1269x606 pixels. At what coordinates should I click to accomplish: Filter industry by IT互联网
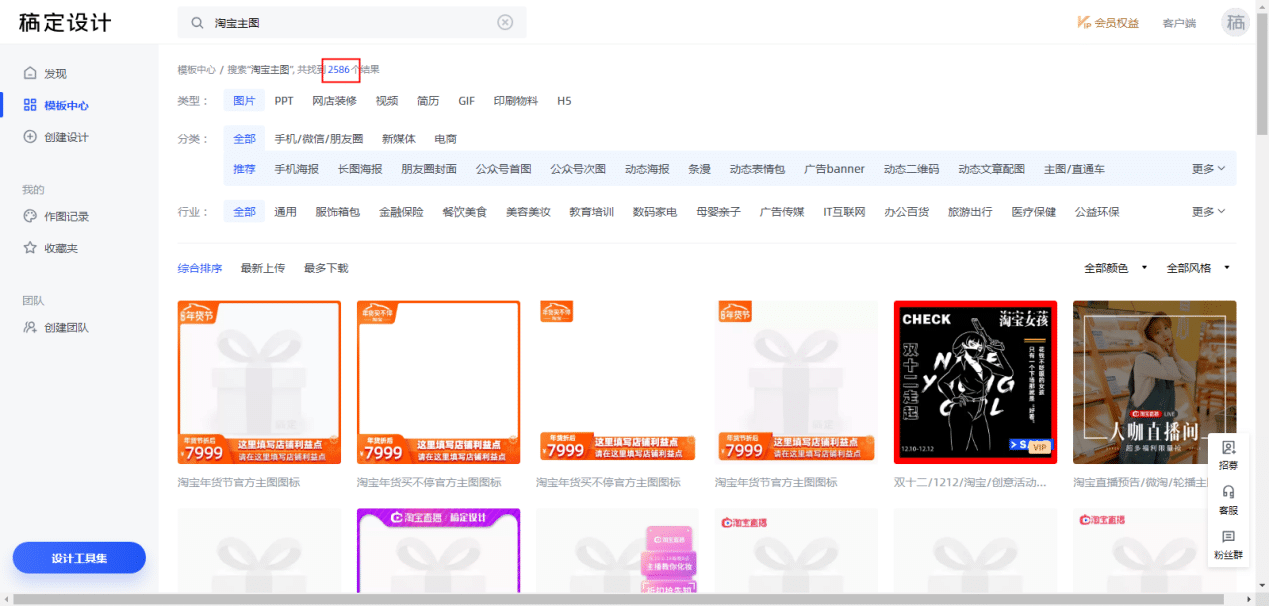click(844, 212)
